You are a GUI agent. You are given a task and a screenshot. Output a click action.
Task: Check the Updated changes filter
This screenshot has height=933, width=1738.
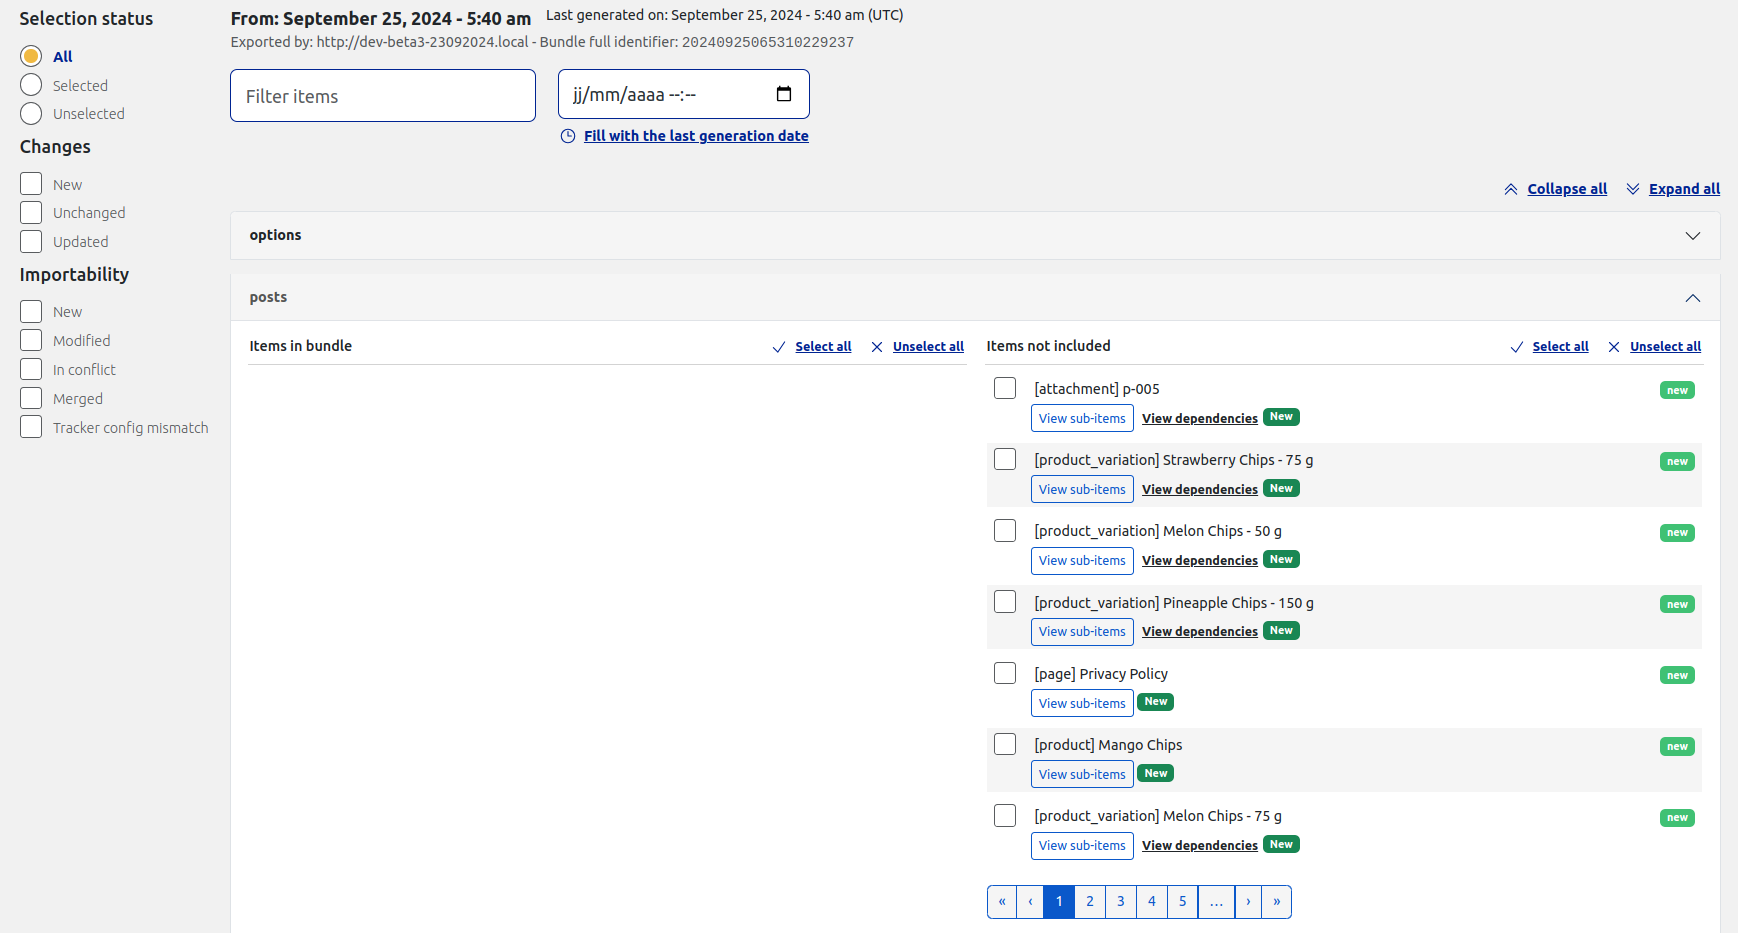[x=31, y=241]
